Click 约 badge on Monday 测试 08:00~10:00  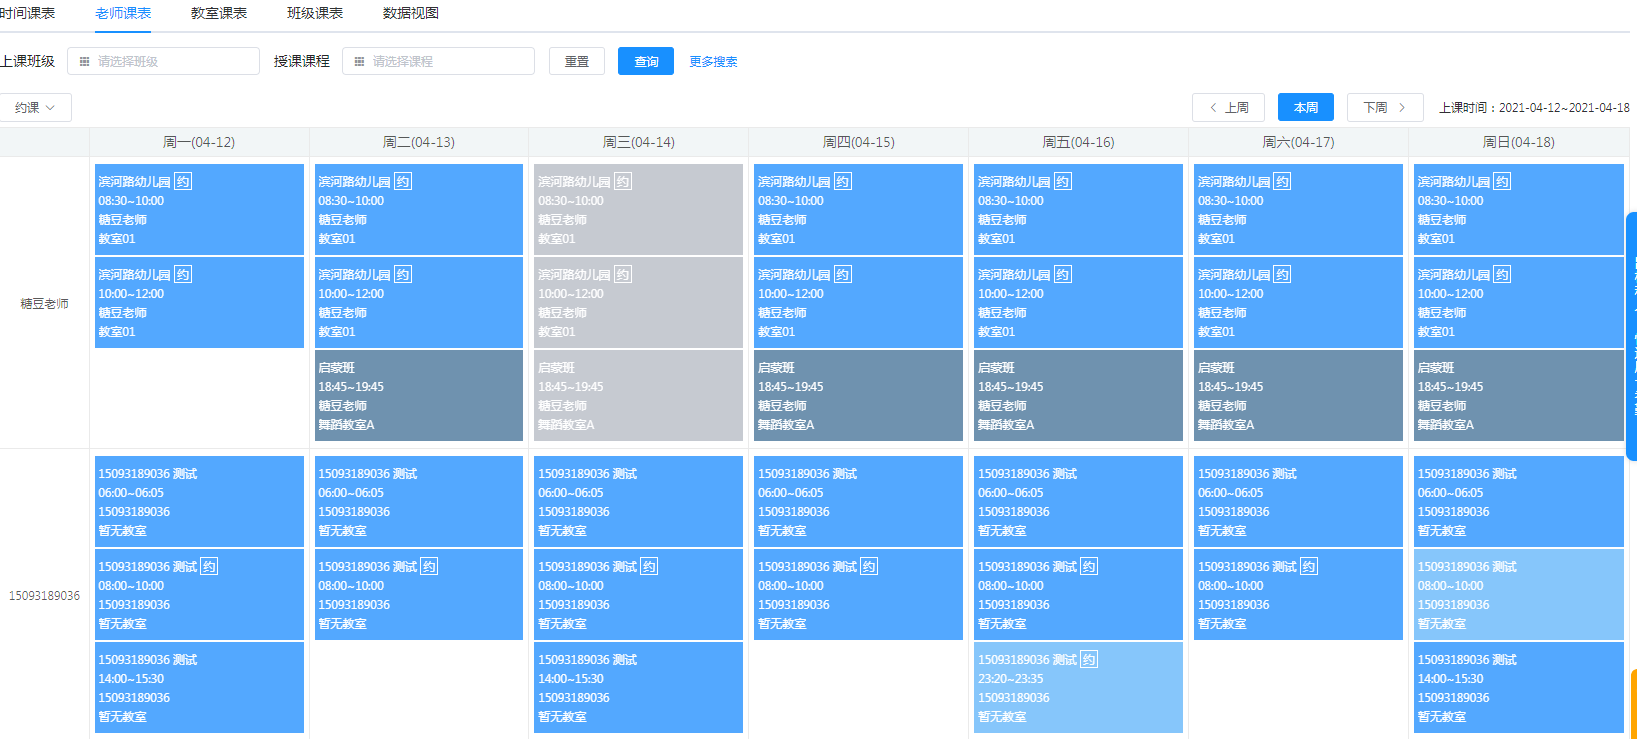point(209,566)
